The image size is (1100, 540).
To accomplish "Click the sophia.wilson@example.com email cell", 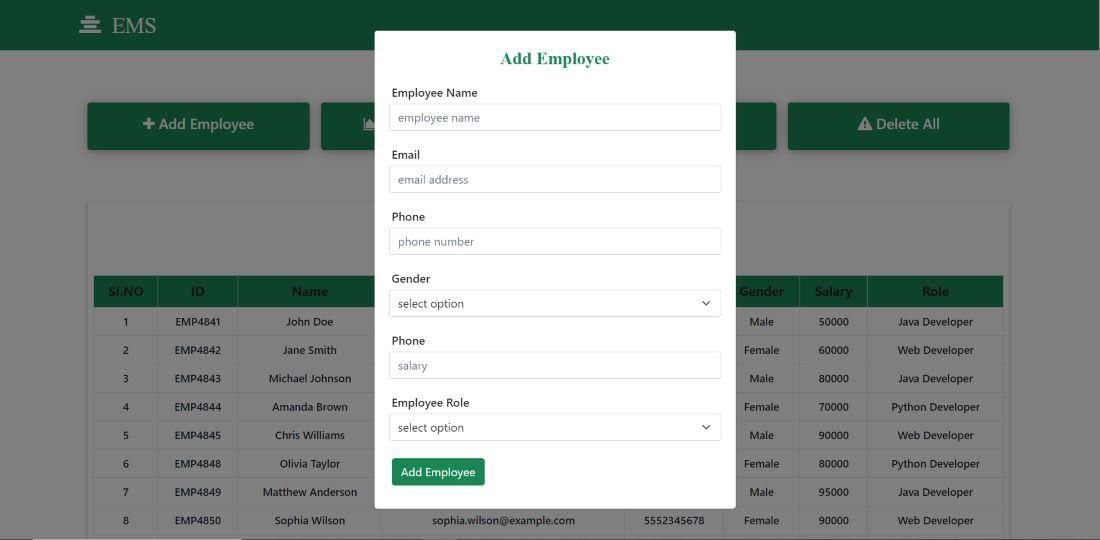I will pos(503,520).
